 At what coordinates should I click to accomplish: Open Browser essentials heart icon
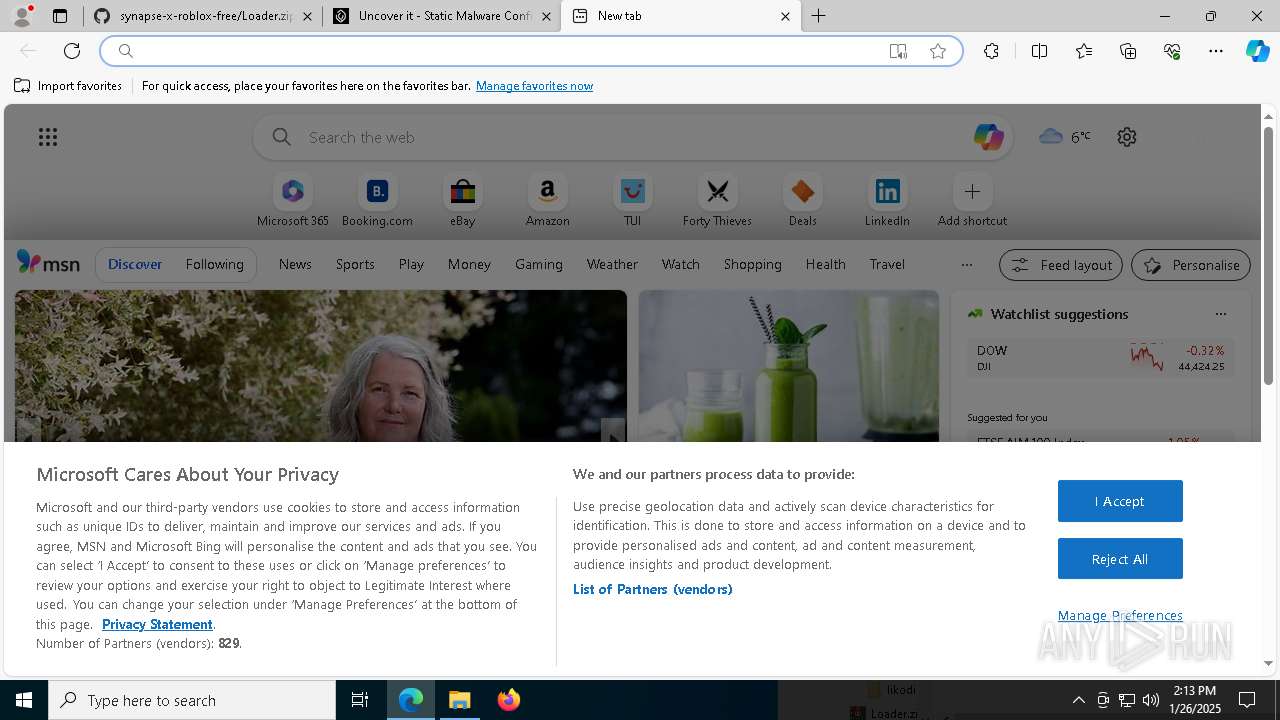1172,51
